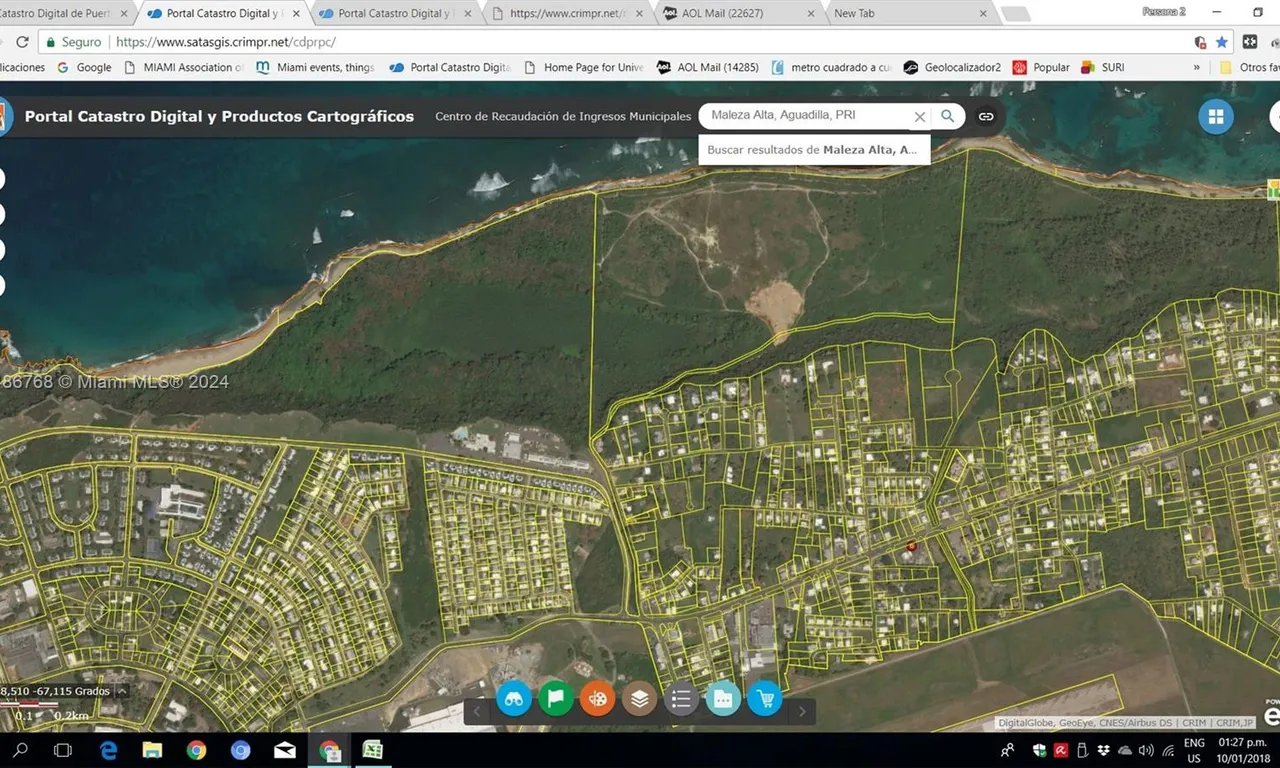Click the Portal Catastro Digital y Productos Cartográficos title
This screenshot has width=1280, height=768.
tap(219, 116)
